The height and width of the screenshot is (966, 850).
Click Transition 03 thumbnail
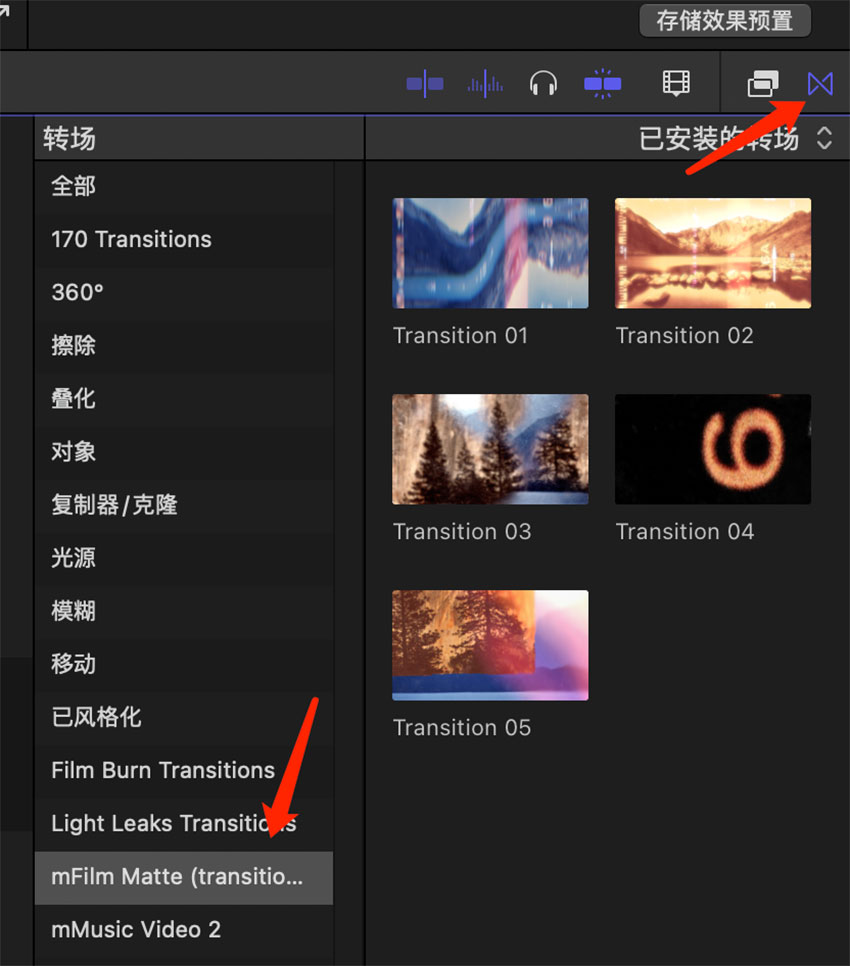[x=490, y=449]
